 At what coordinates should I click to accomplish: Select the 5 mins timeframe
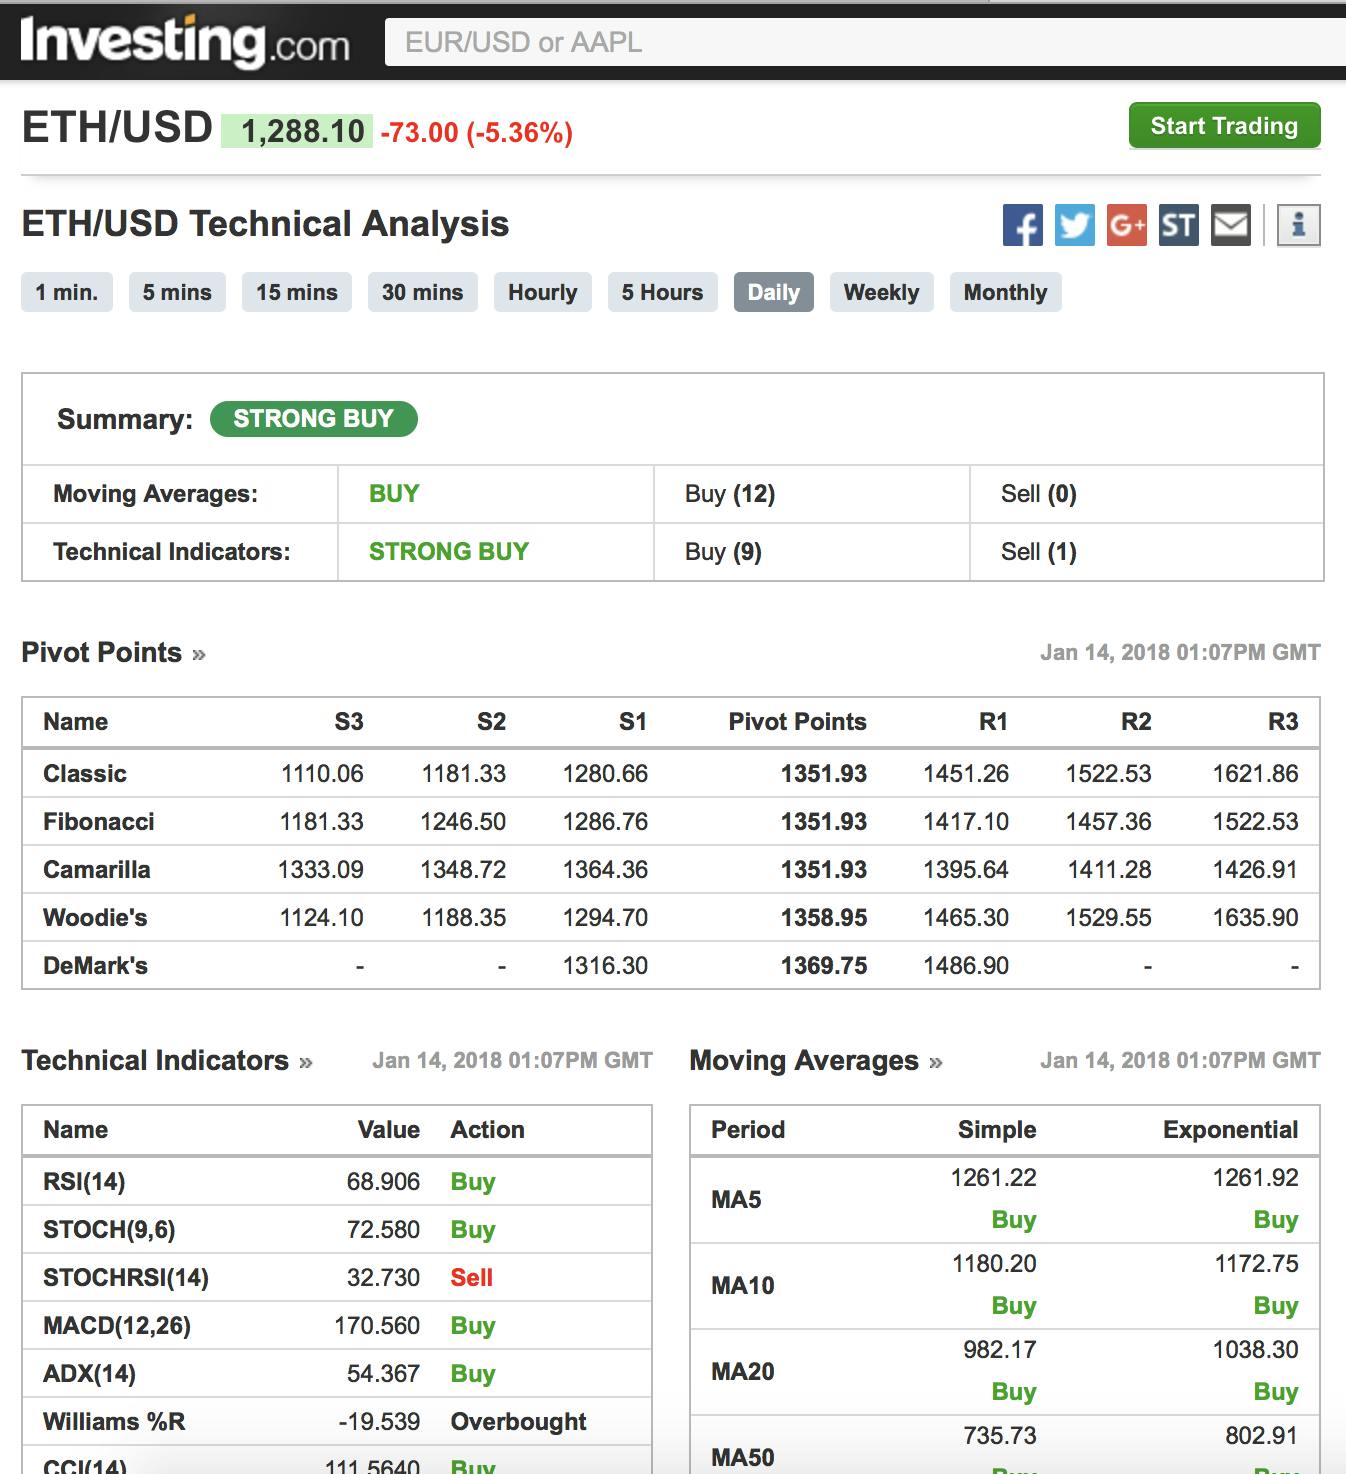click(177, 292)
